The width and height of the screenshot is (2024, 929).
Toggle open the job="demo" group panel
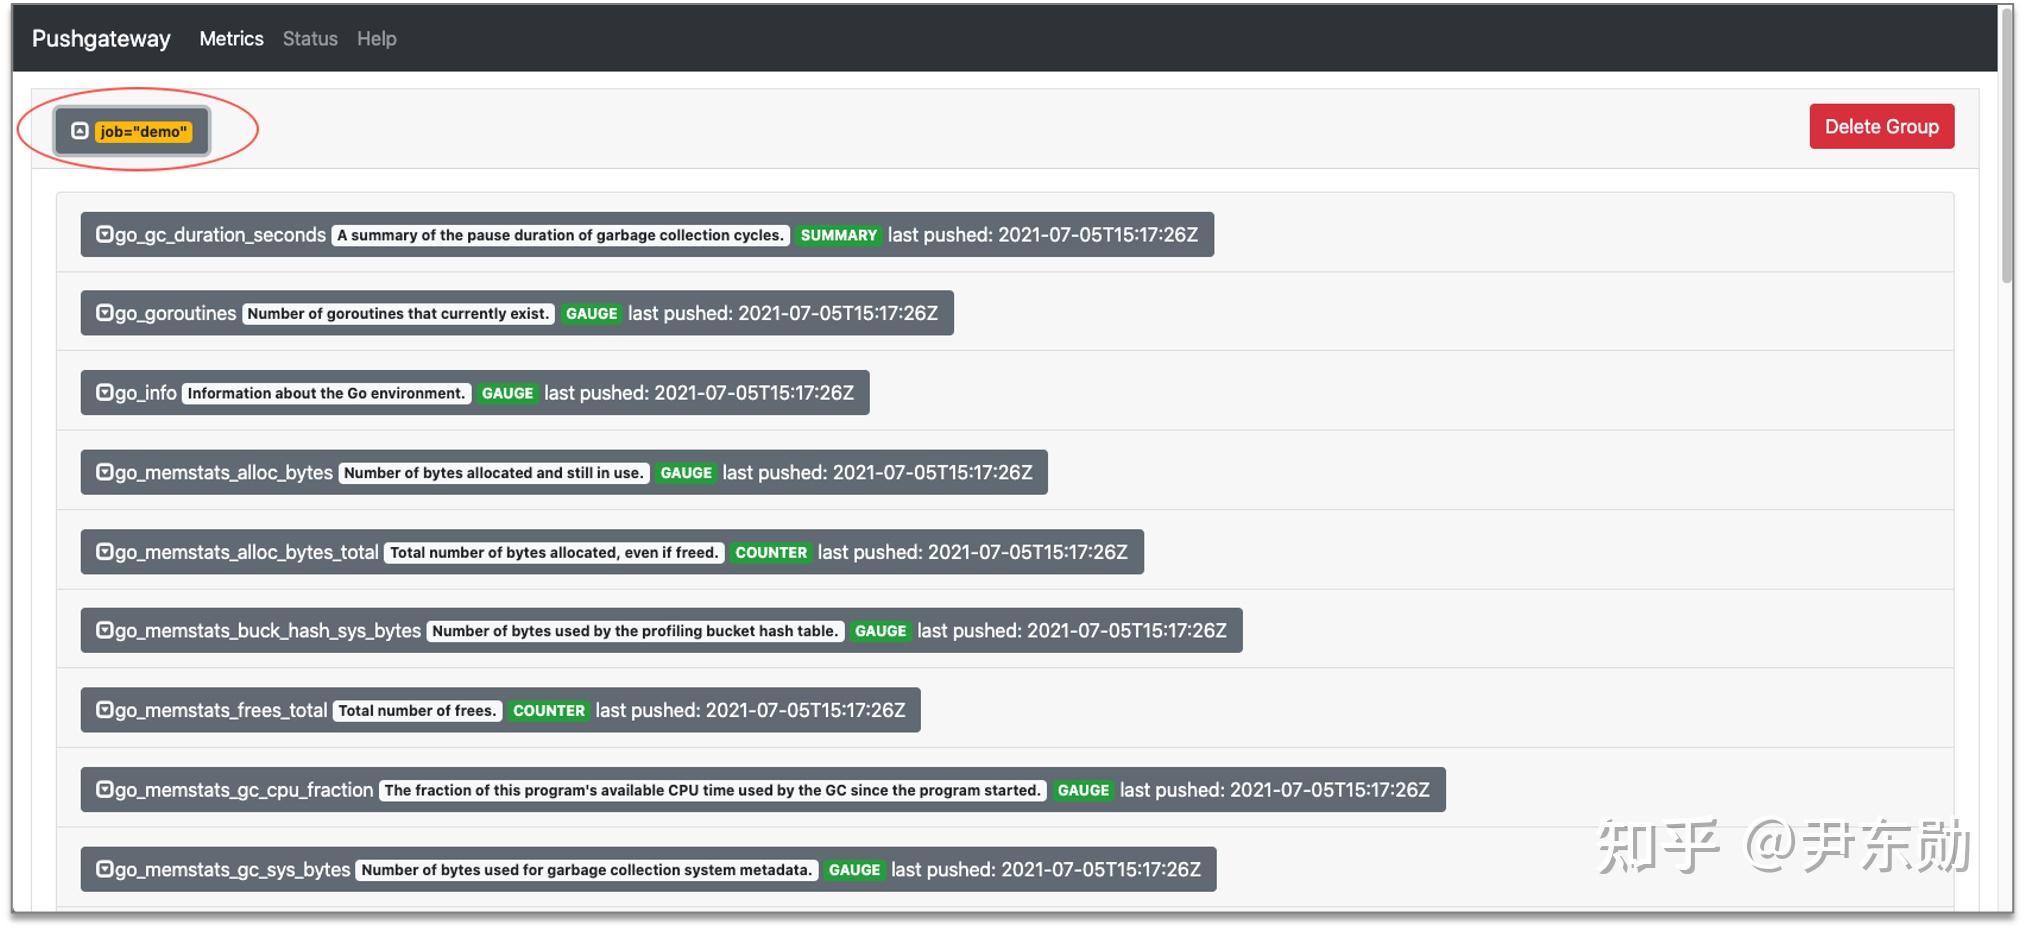(81, 129)
